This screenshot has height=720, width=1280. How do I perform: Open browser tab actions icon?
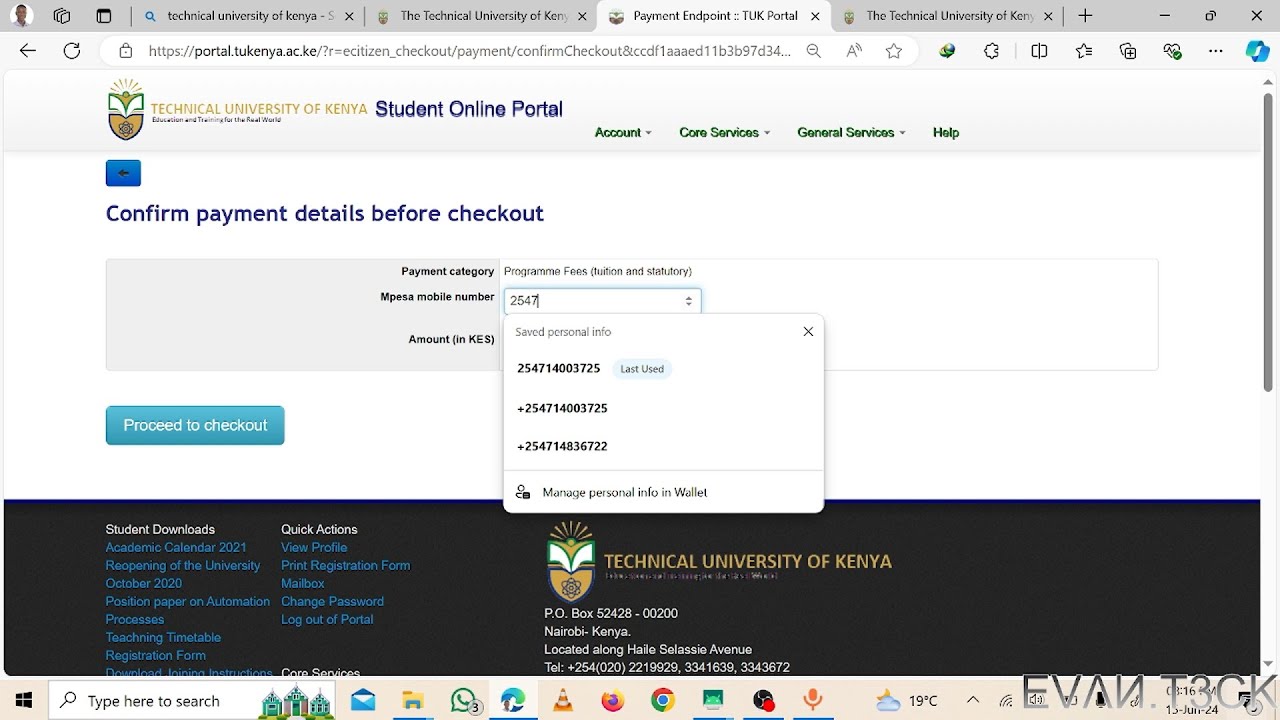(x=104, y=16)
